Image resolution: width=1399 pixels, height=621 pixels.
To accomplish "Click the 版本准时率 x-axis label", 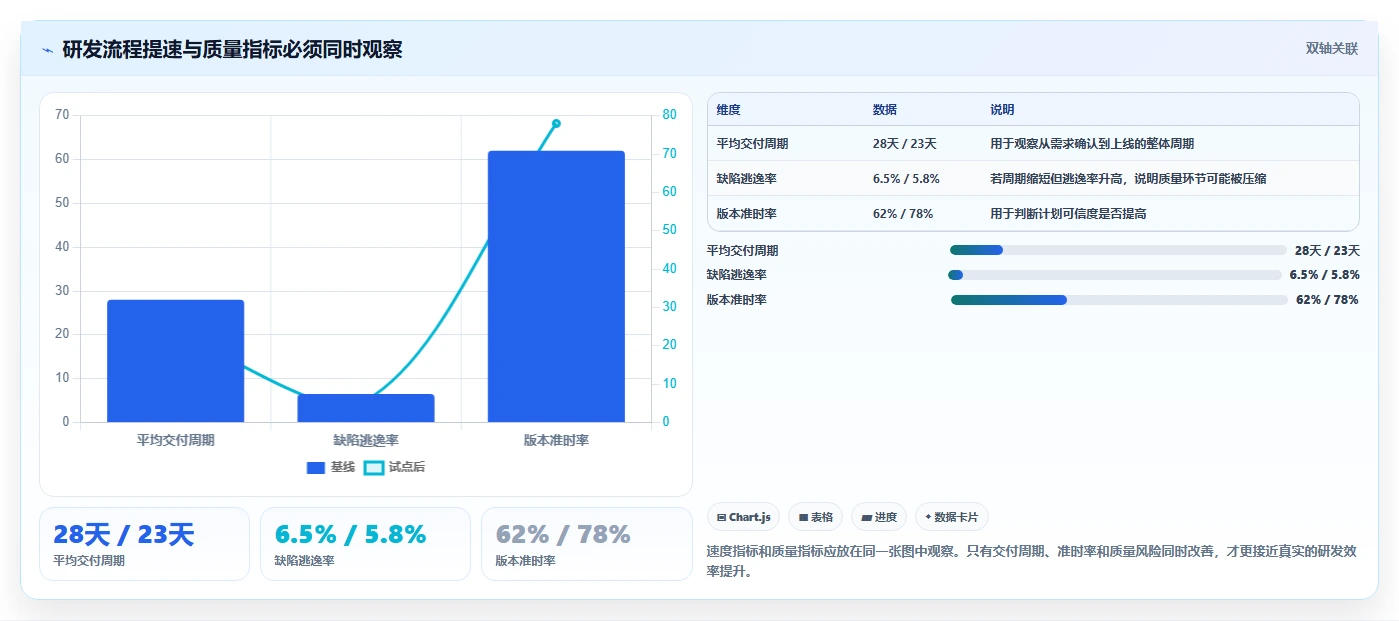I will point(556,440).
